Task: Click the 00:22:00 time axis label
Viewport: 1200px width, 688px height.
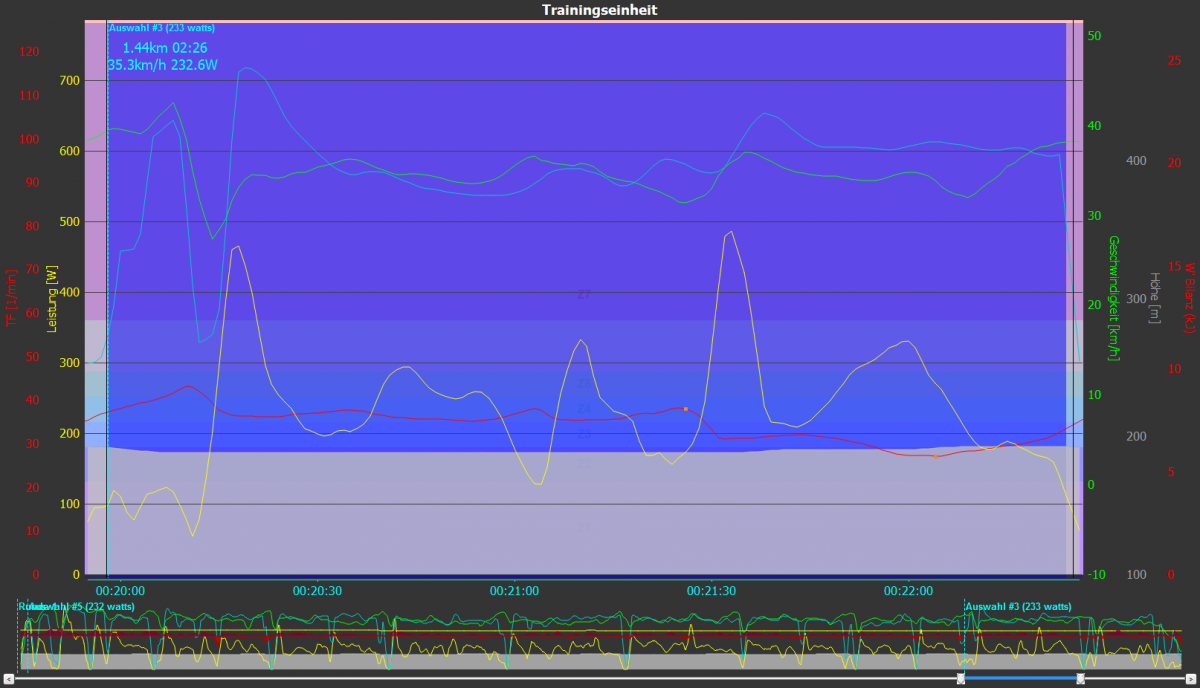Action: pos(908,591)
